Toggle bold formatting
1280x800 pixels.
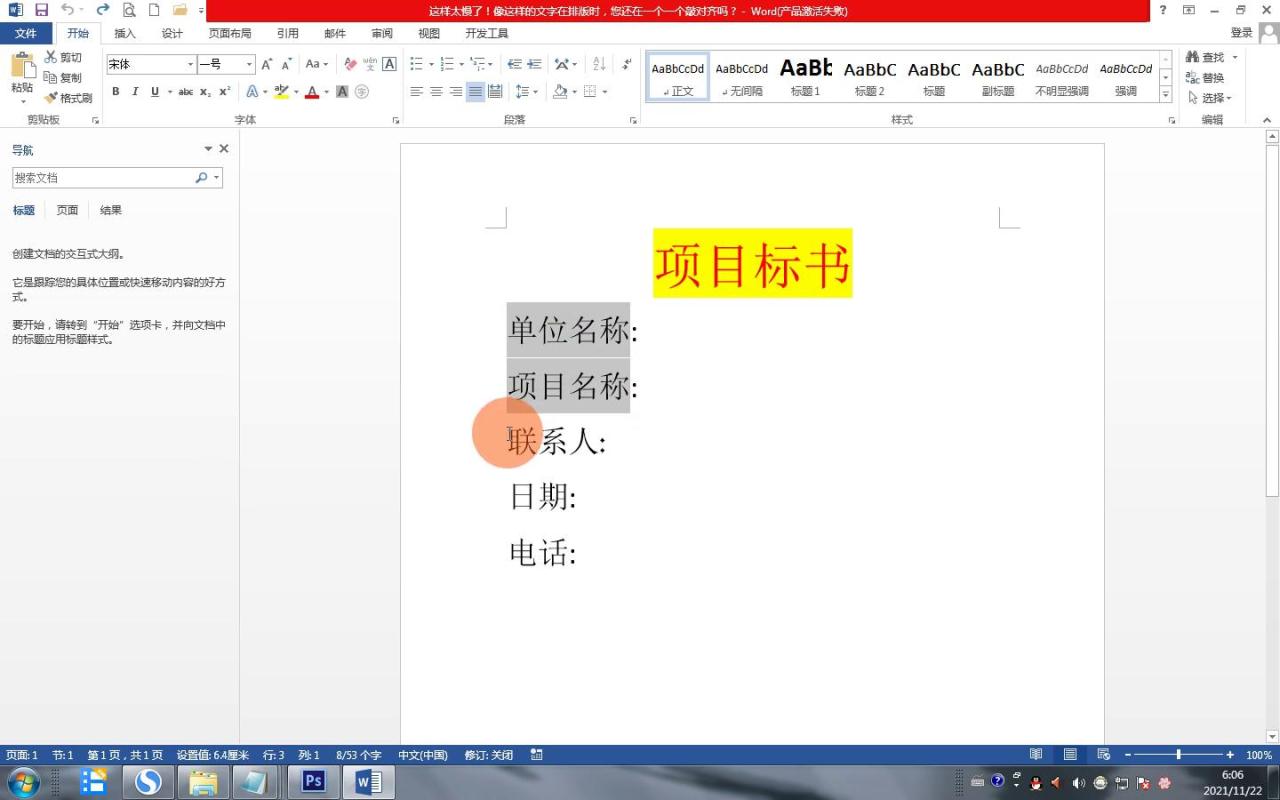click(x=115, y=91)
